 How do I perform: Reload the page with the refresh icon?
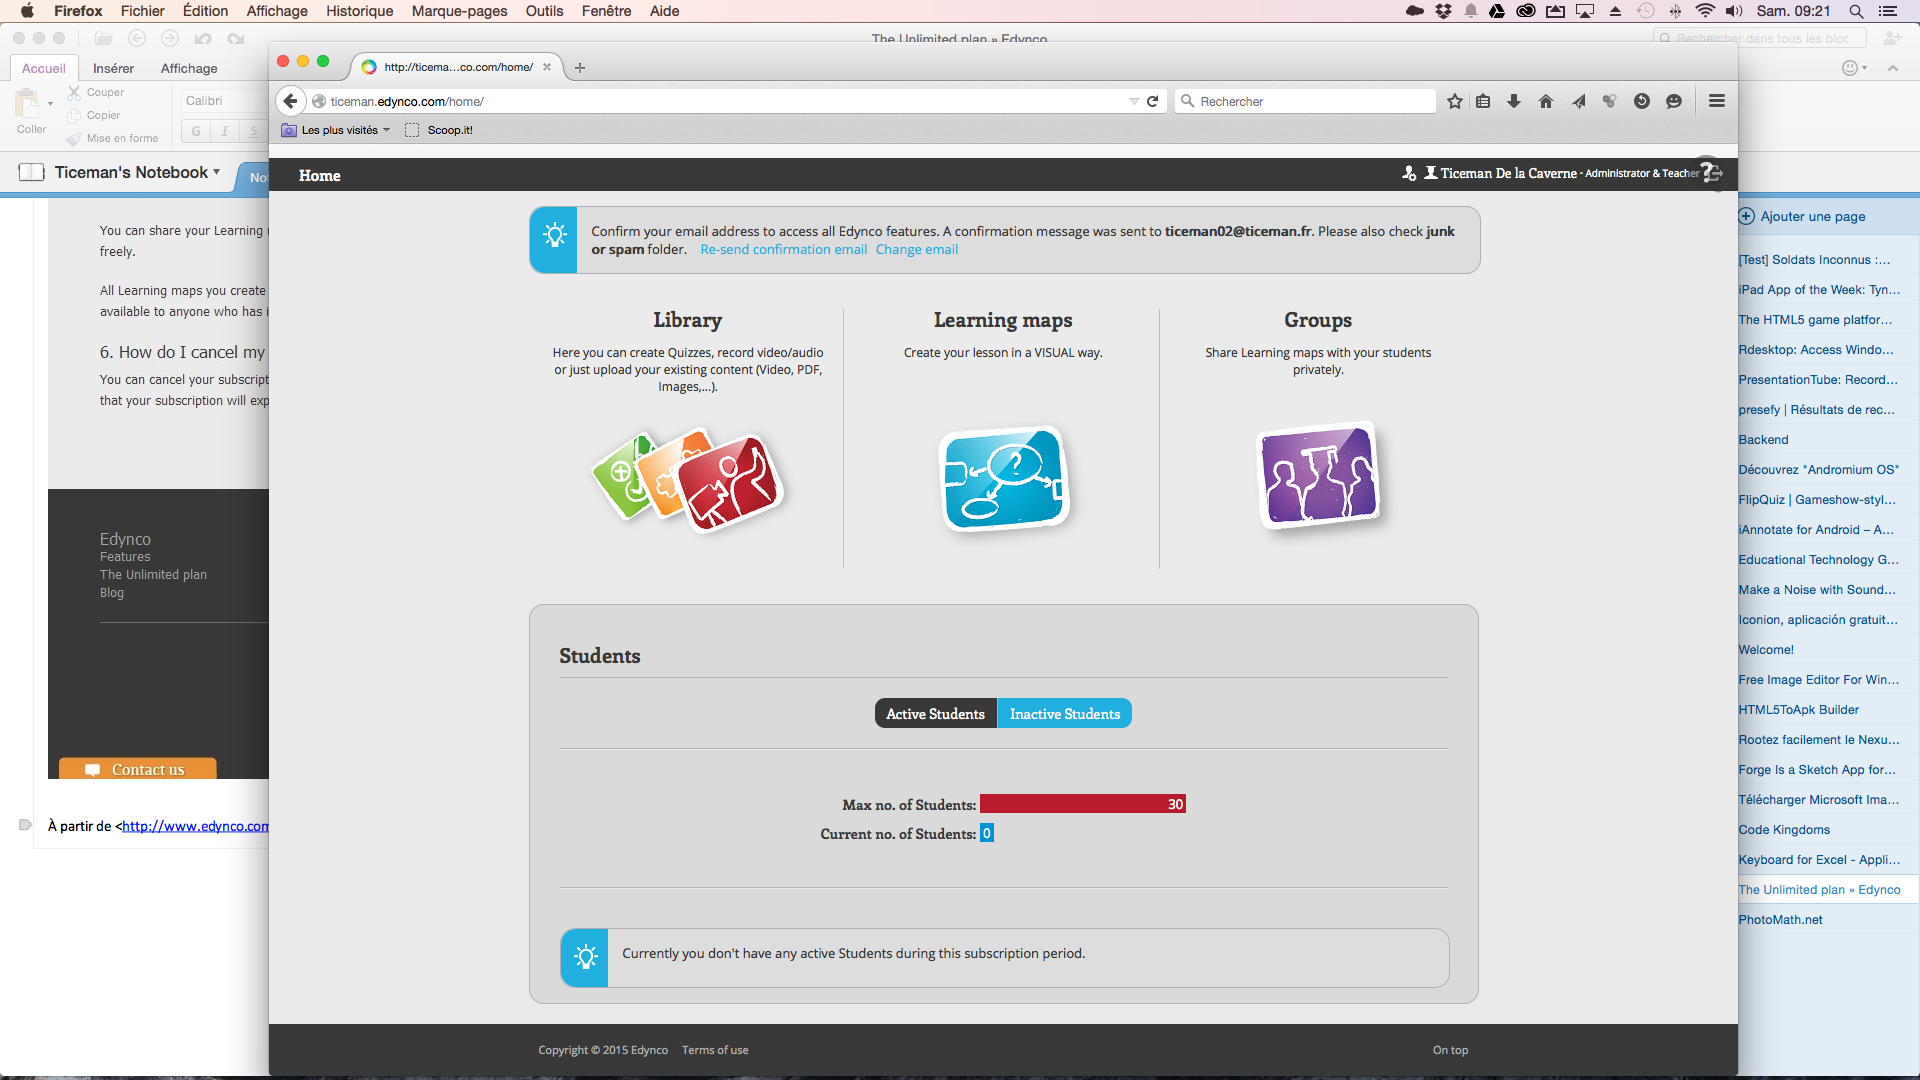pos(1152,101)
